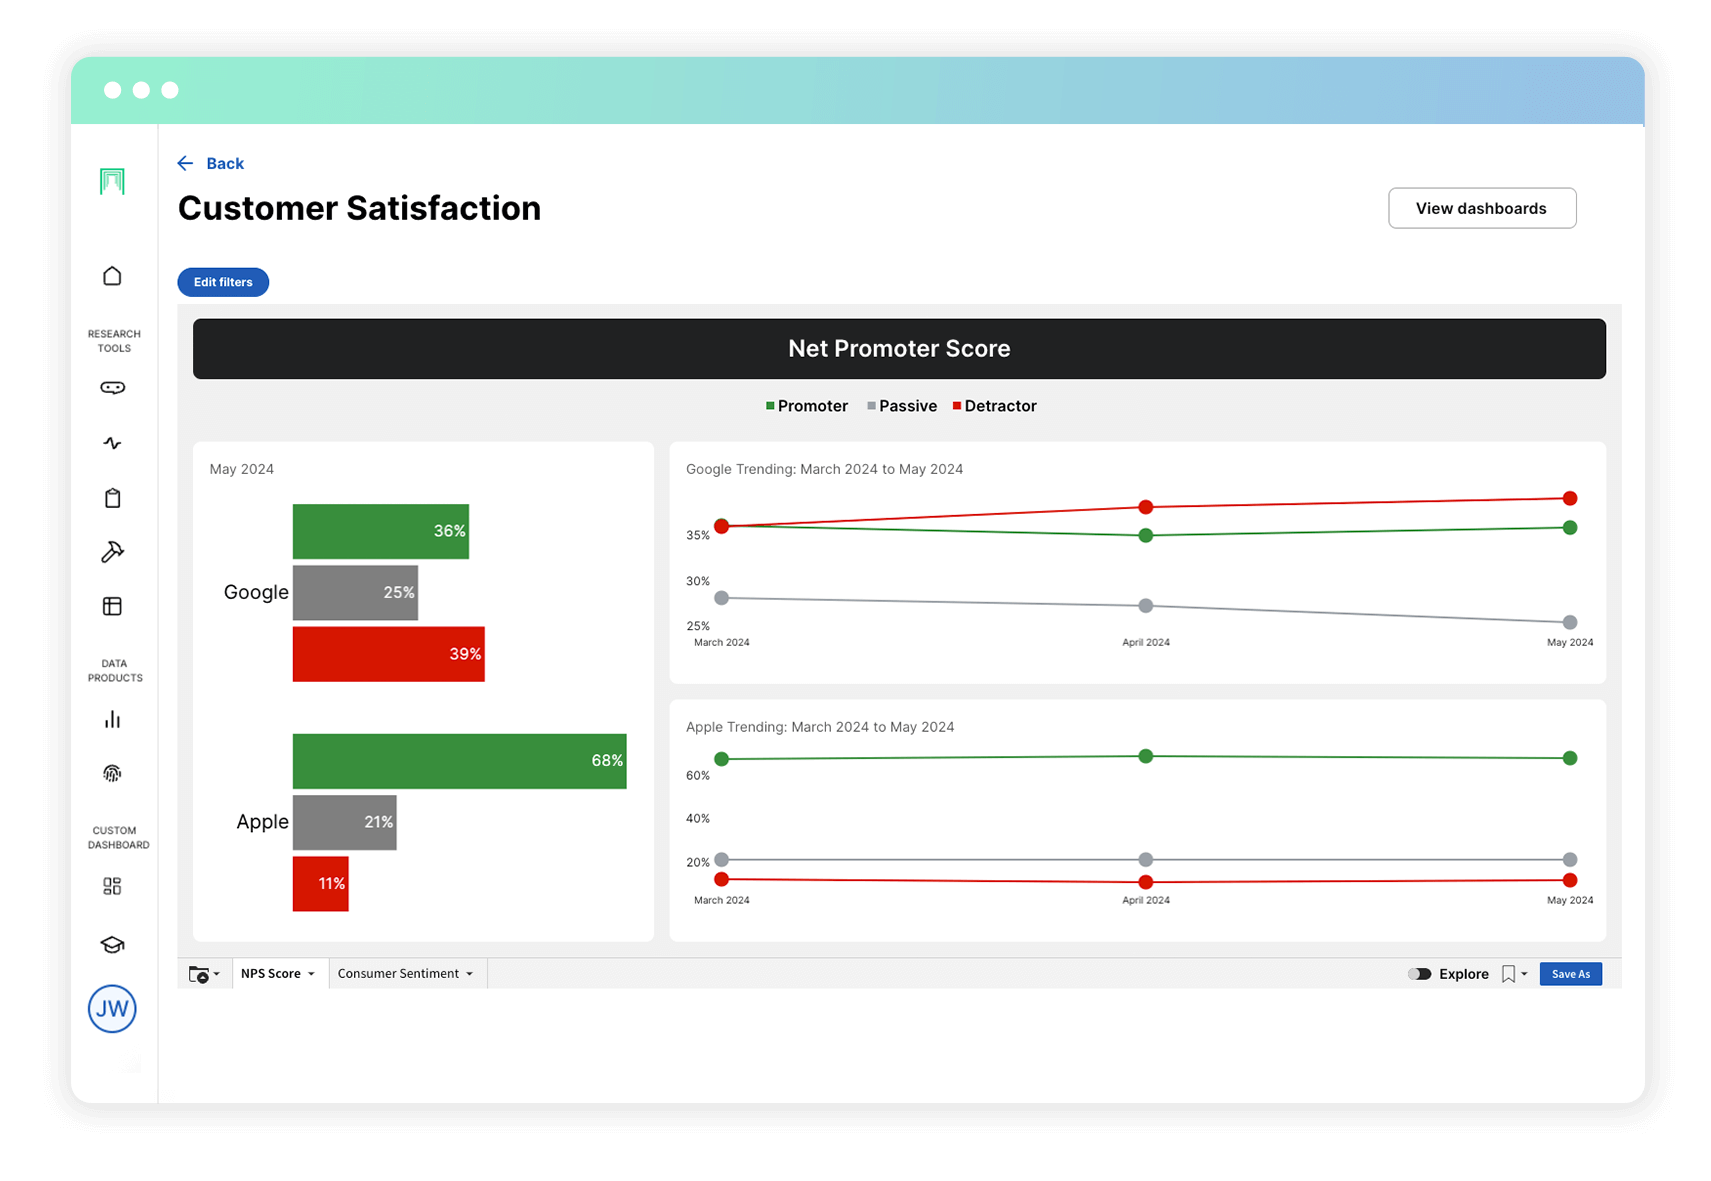Open the NPS Score dropdown
Viewport: 1711px width, 1181px height.
[278, 973]
